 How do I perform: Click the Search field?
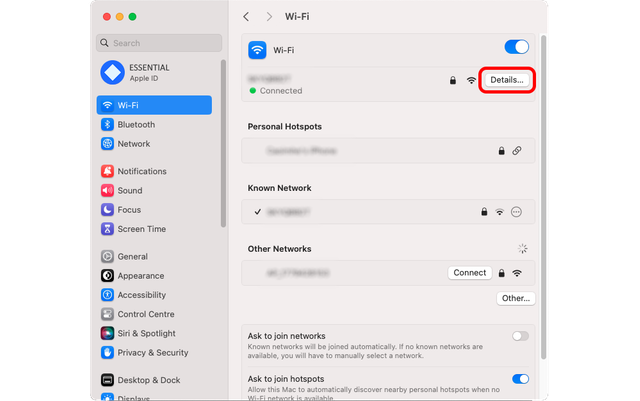point(159,43)
